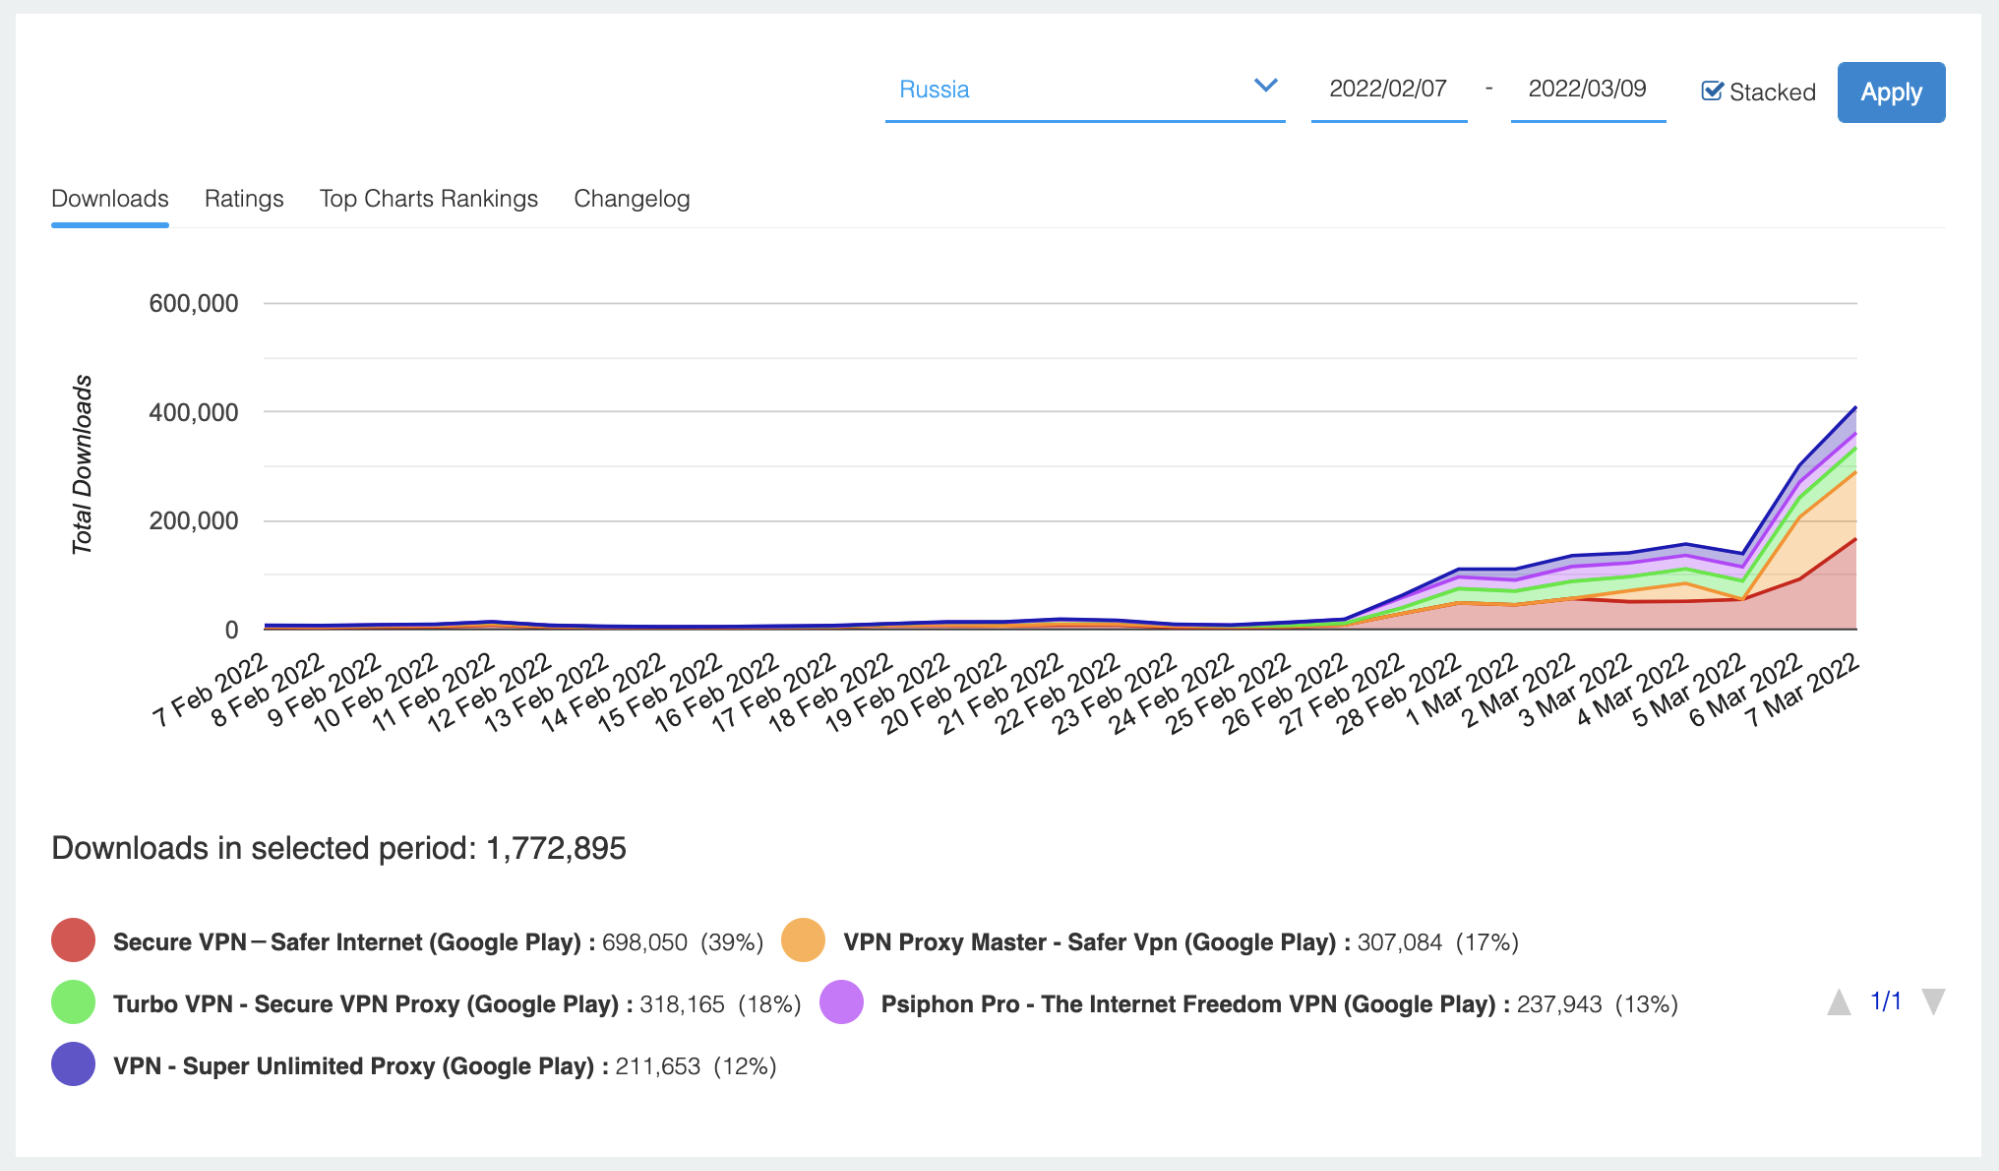Click the legend page up arrow

coord(1838,1002)
